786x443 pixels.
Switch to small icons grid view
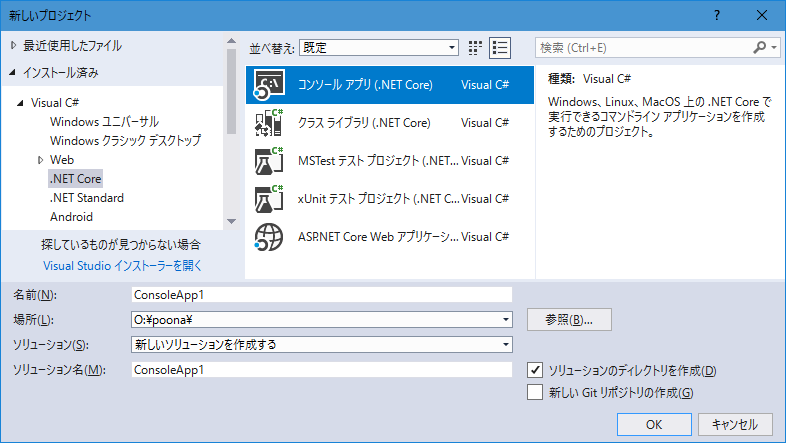tap(475, 48)
